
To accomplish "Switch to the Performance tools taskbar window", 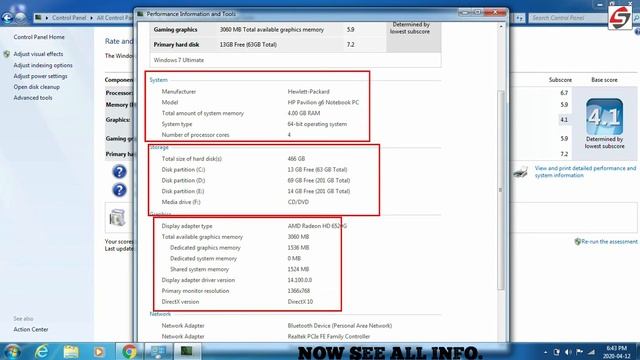I will click(187, 351).
